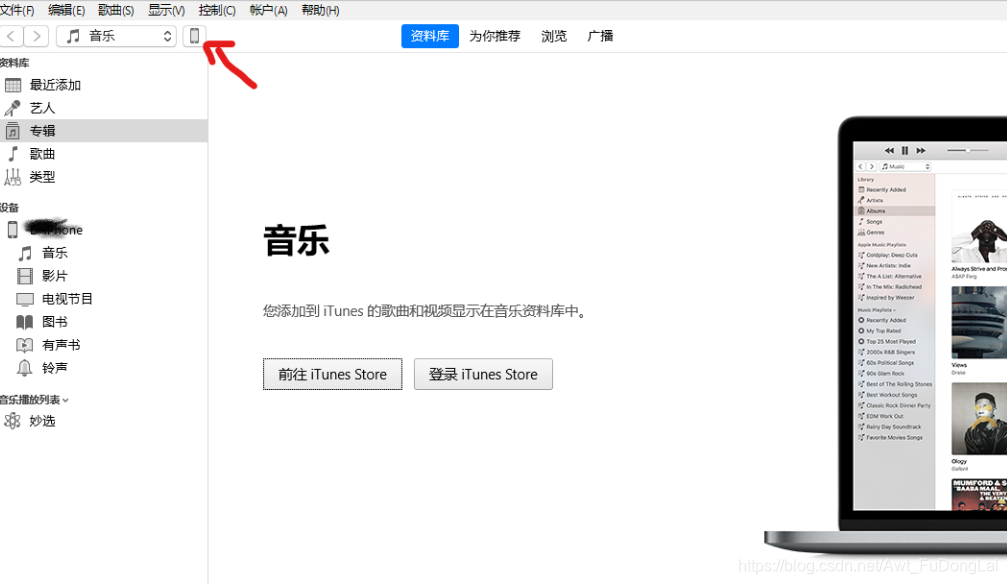The image size is (1007, 584).
Task: Open the 显示(V) menu
Action: 166,10
